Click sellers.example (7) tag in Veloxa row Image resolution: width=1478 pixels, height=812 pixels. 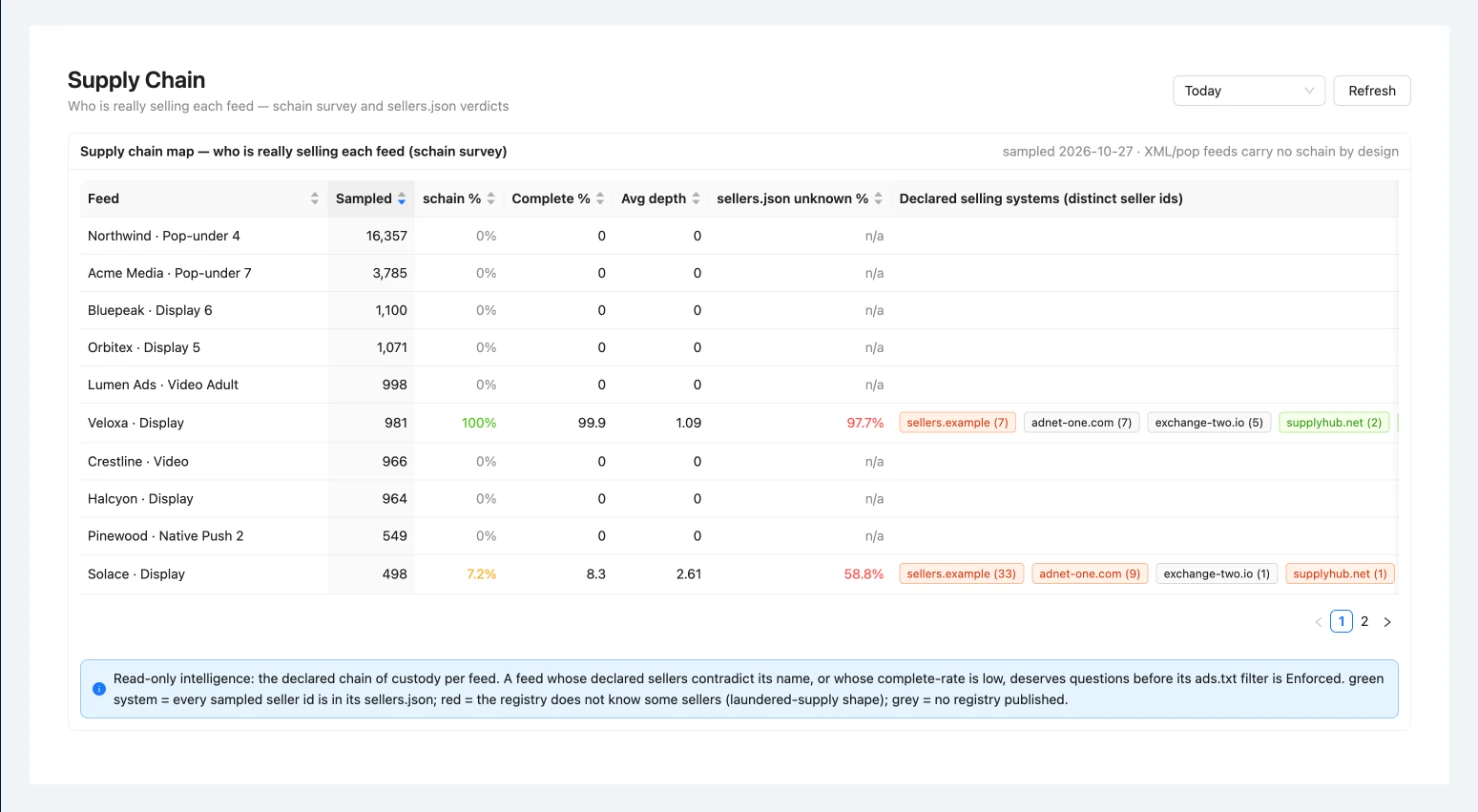[x=958, y=423]
